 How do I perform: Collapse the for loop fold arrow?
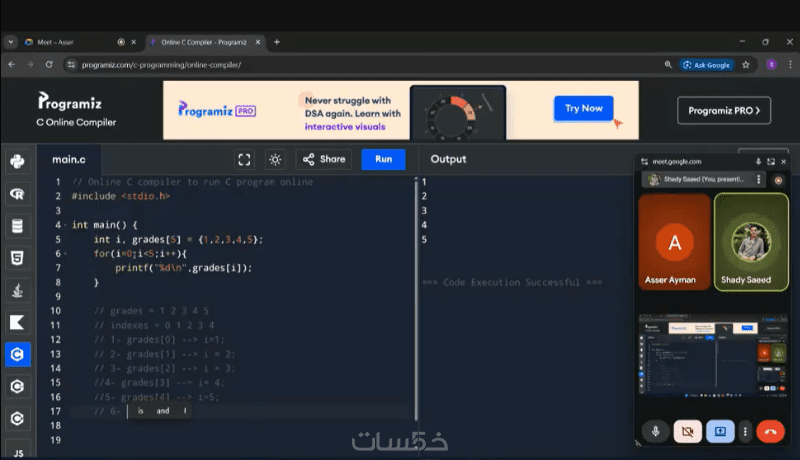pyautogui.click(x=65, y=253)
